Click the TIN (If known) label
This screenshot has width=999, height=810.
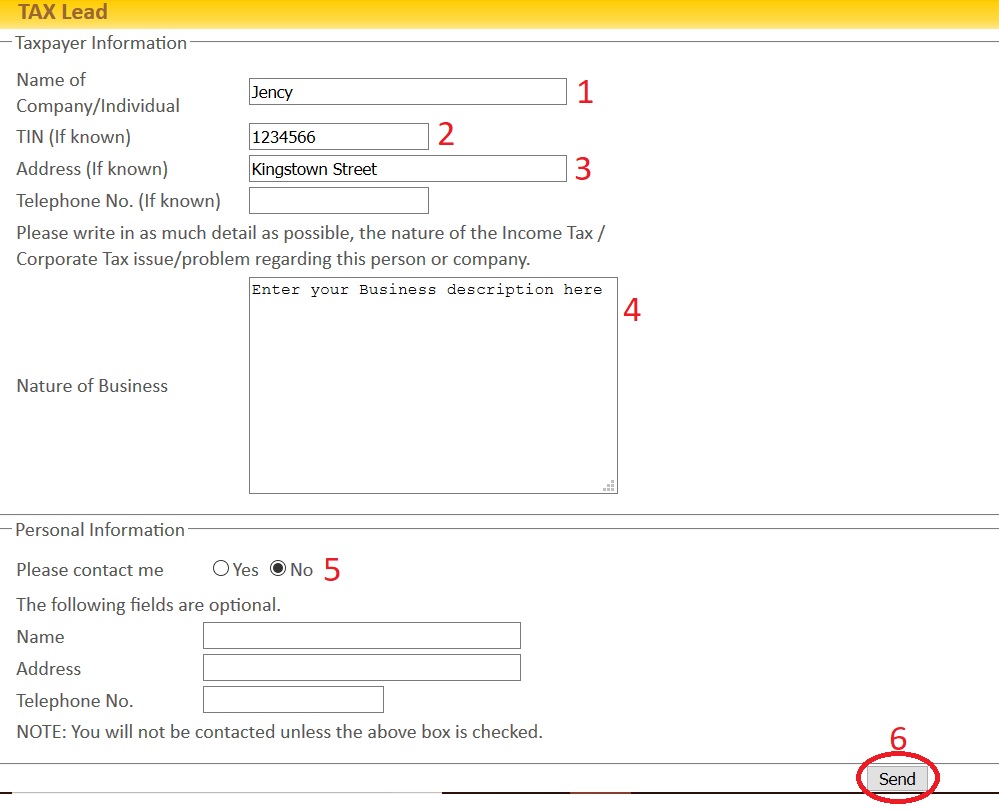tap(74, 137)
